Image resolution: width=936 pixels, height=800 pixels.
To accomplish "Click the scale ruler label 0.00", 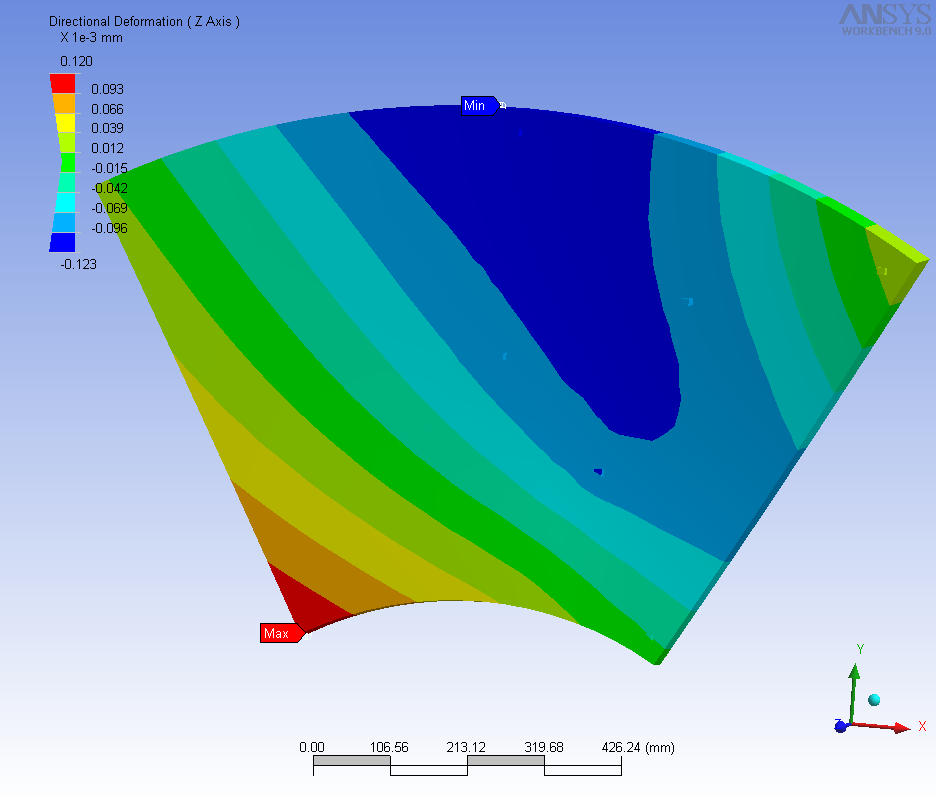I will pos(312,747).
